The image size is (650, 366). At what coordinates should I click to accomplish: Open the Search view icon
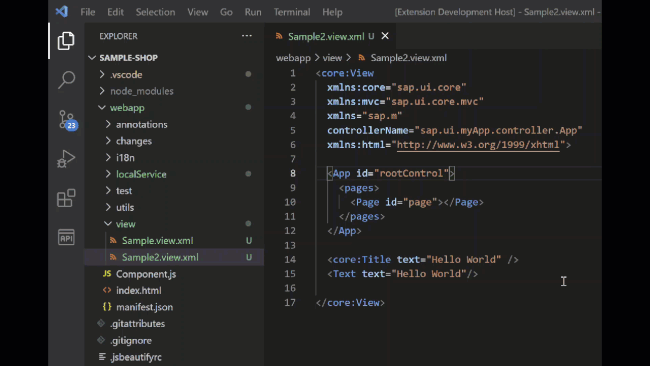coord(66,80)
